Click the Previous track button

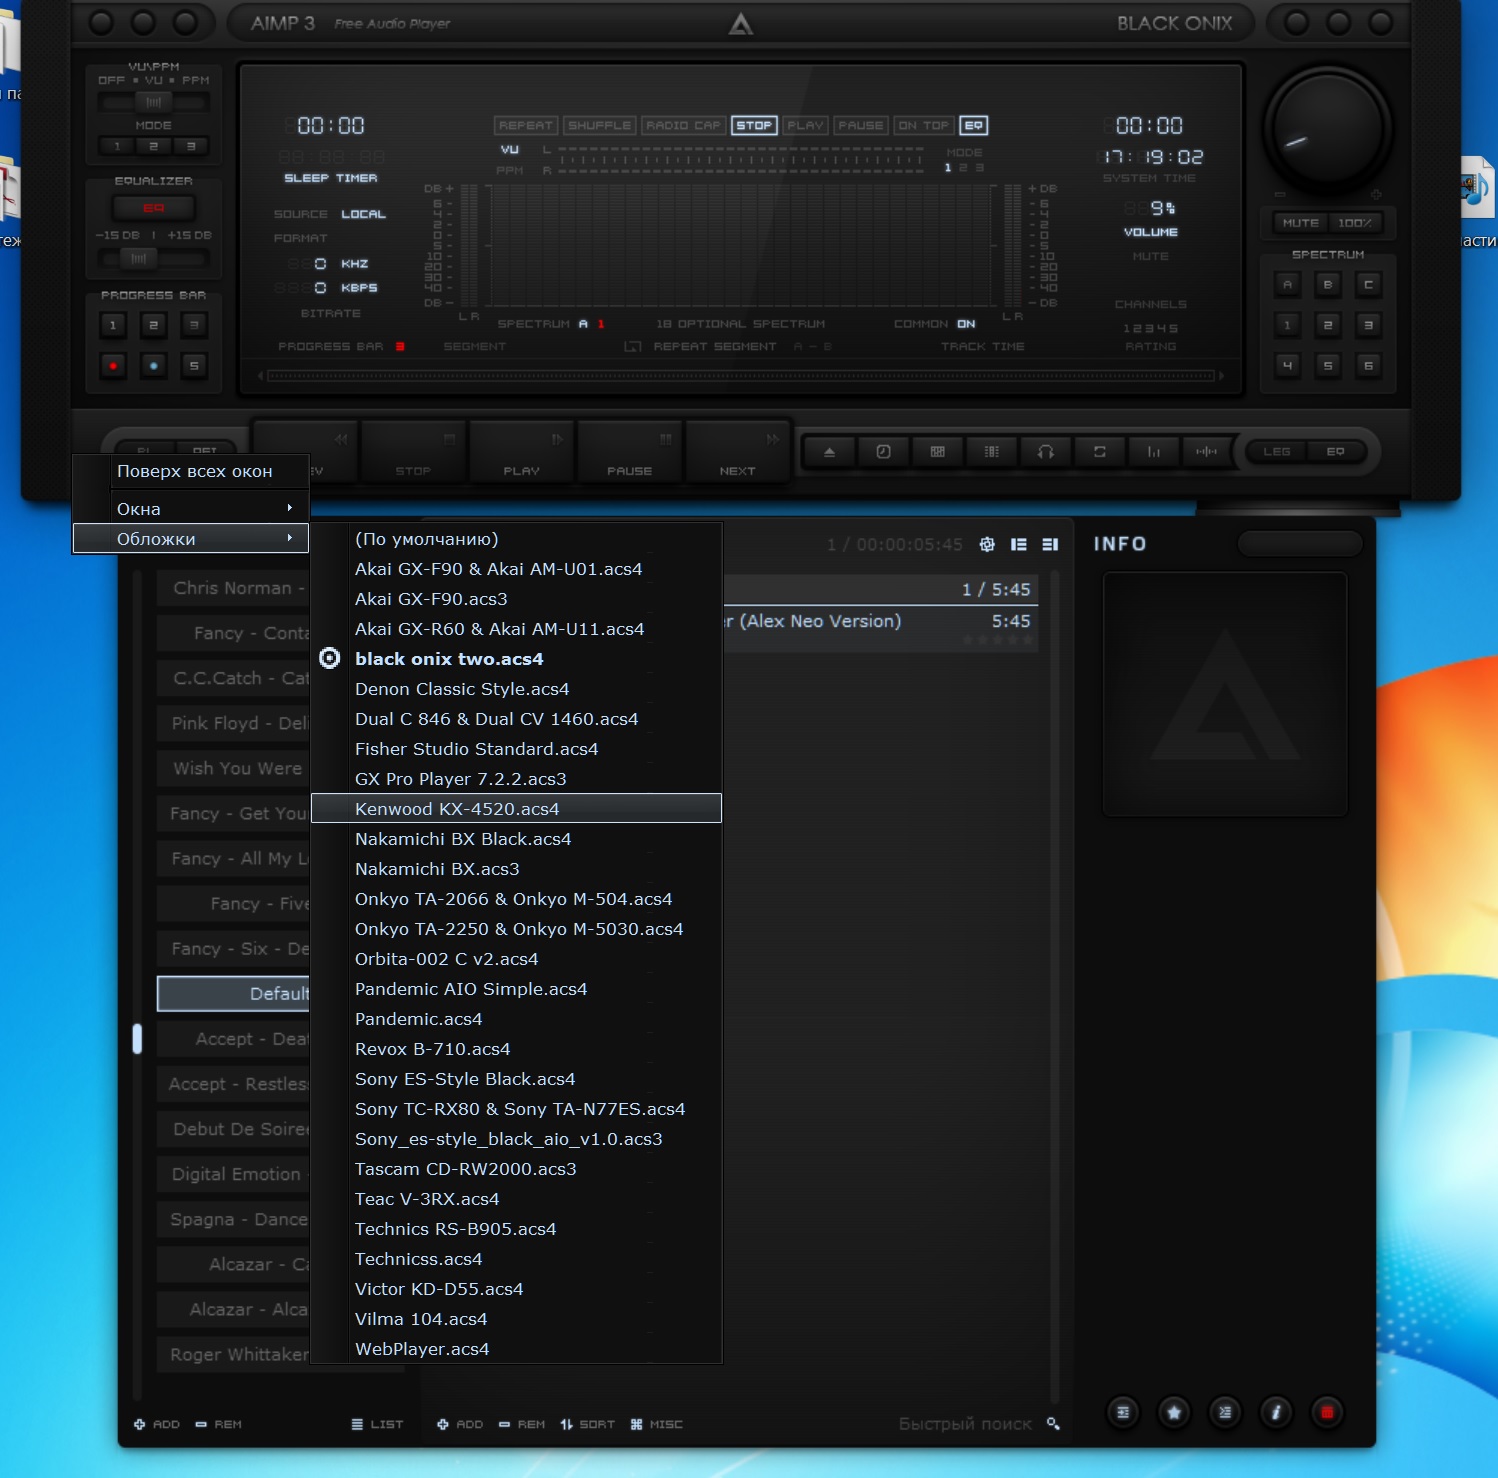[304, 452]
